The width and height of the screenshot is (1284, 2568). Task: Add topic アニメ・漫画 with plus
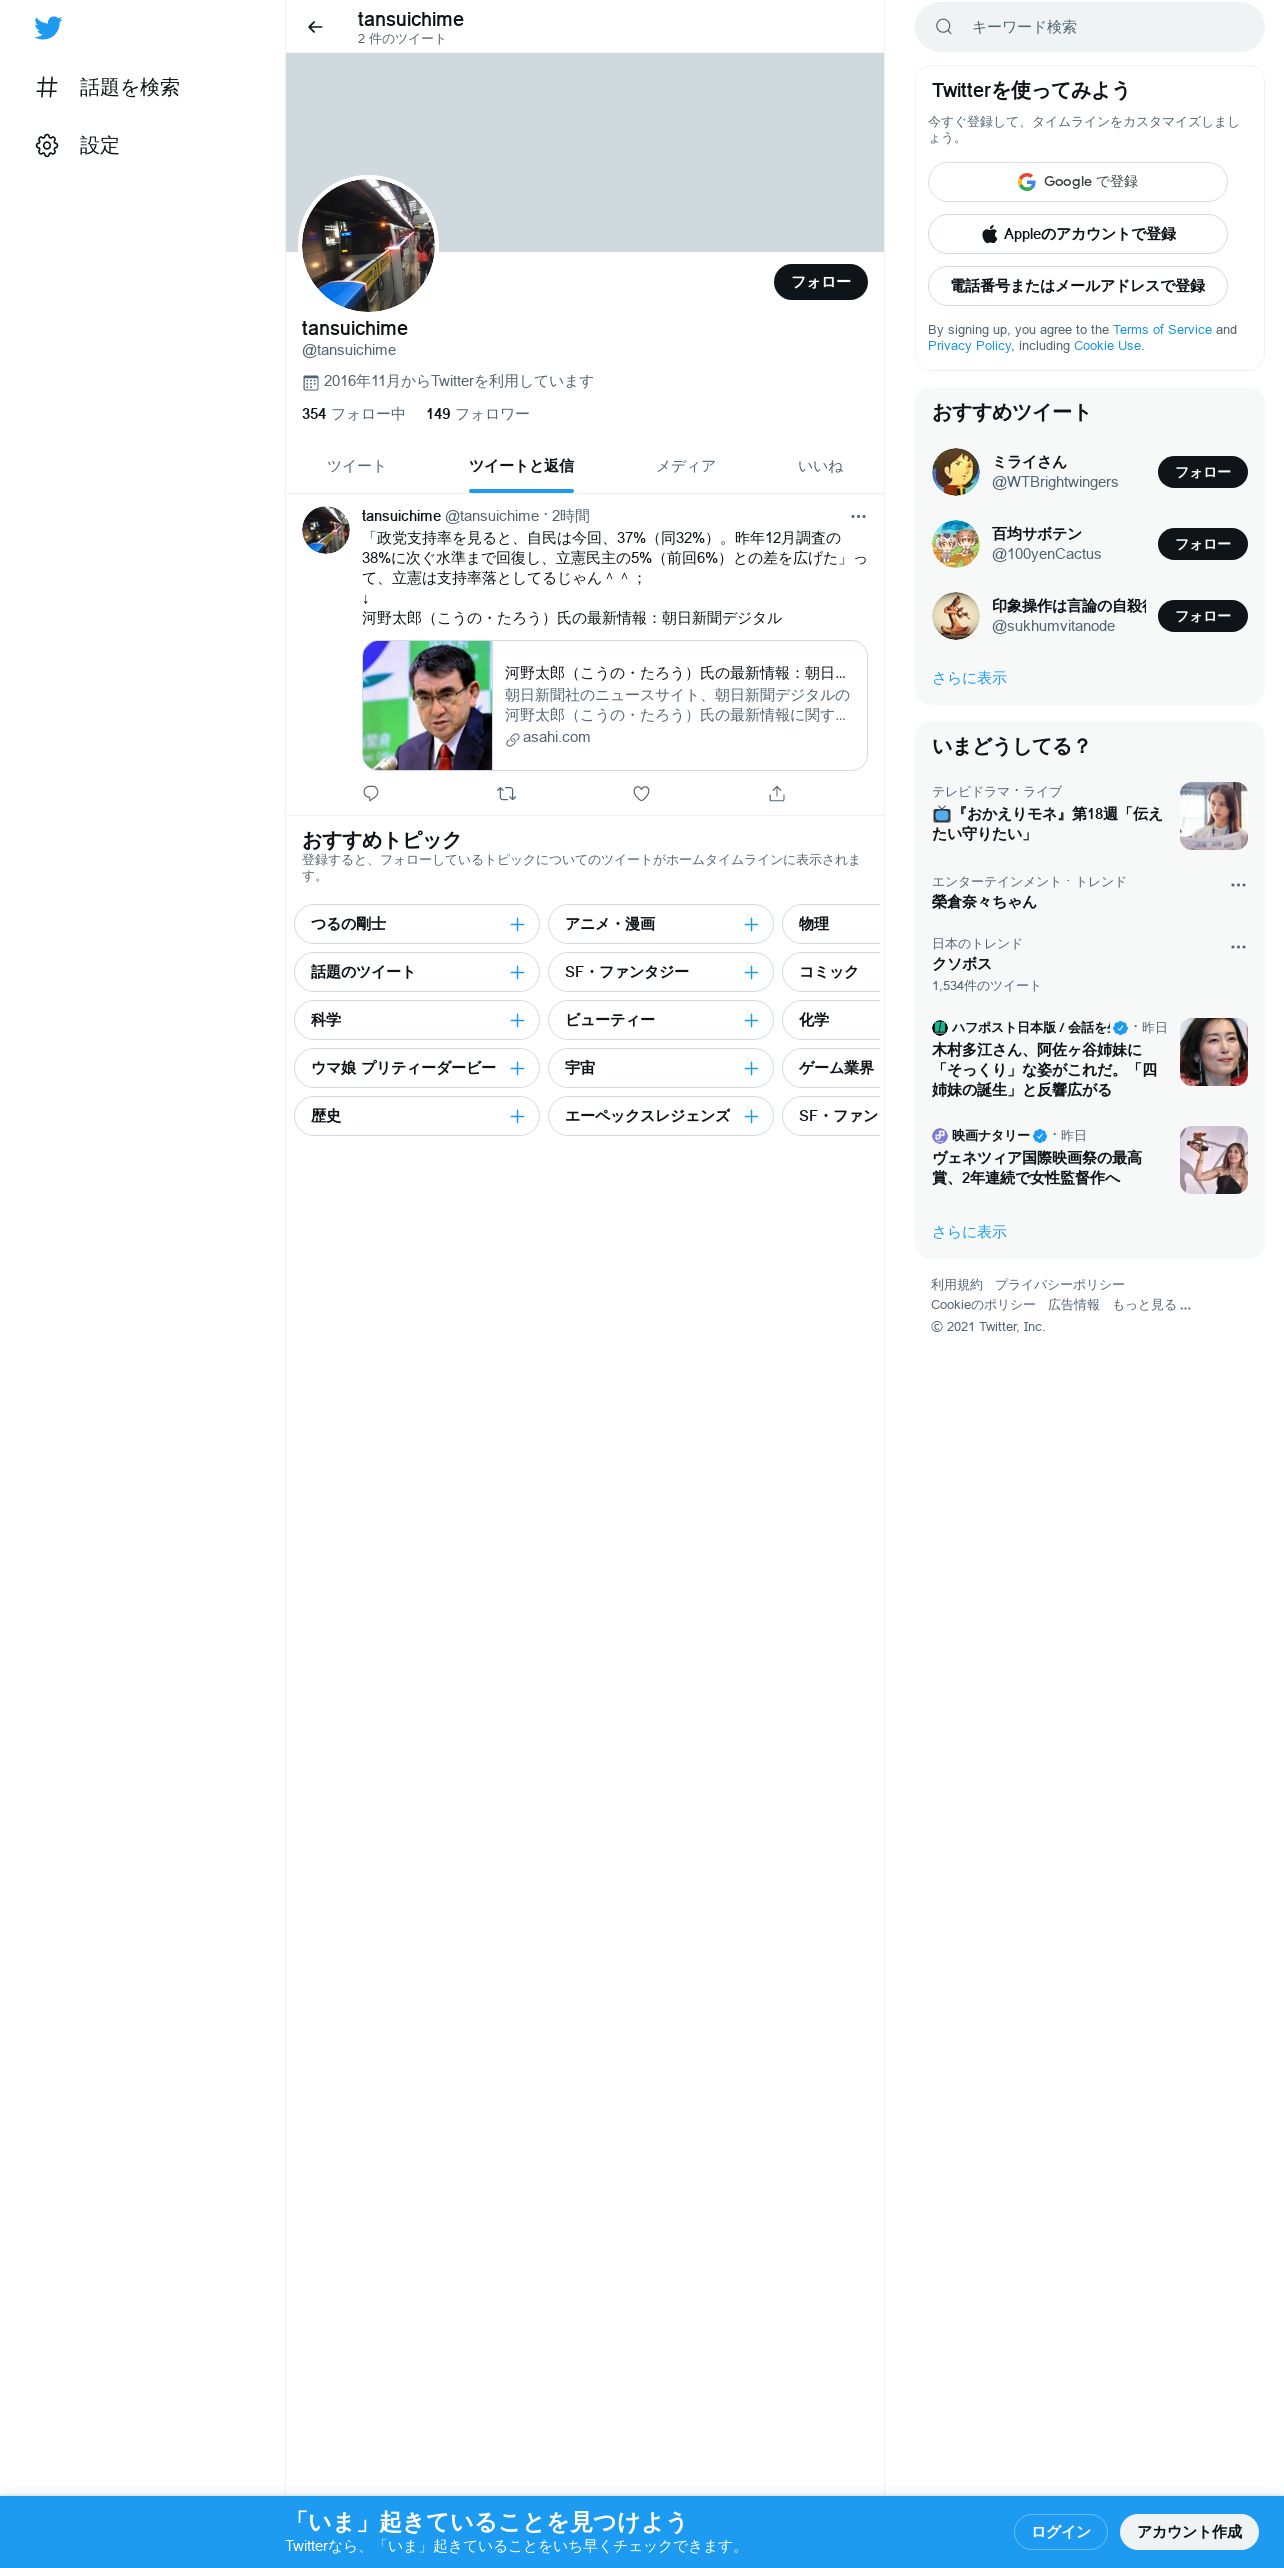coord(751,924)
